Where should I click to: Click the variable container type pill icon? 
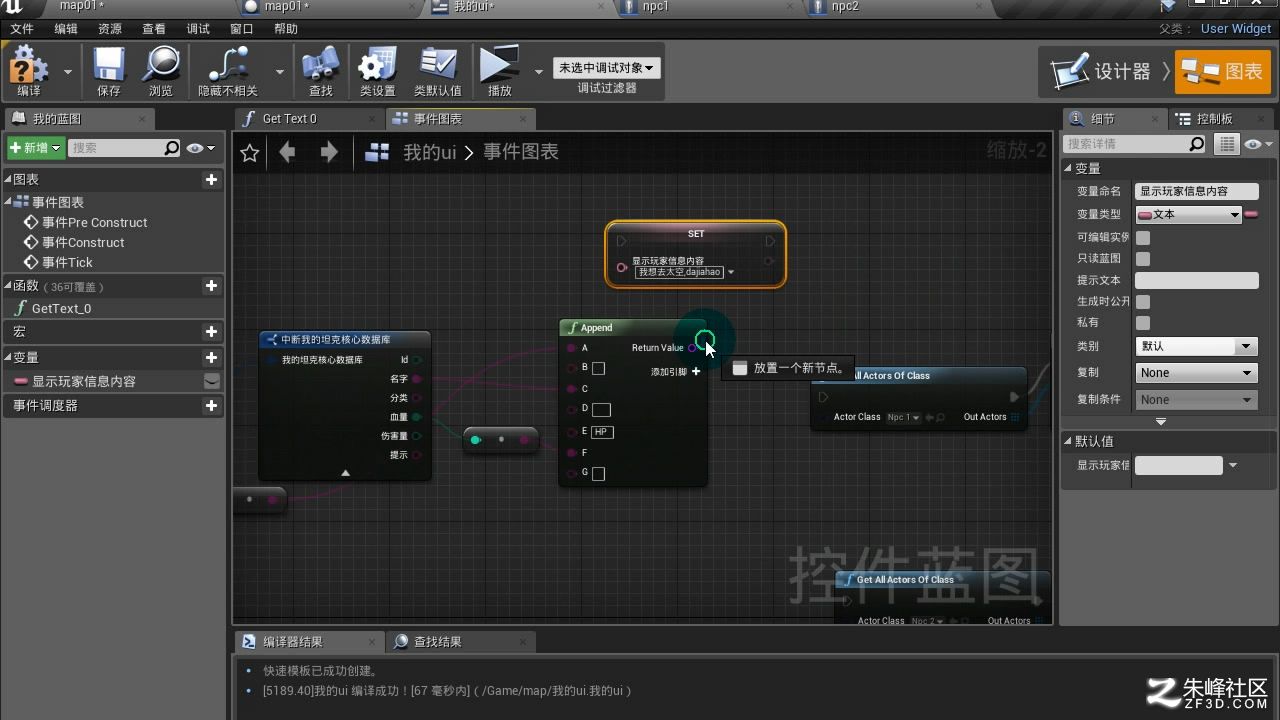1251,214
